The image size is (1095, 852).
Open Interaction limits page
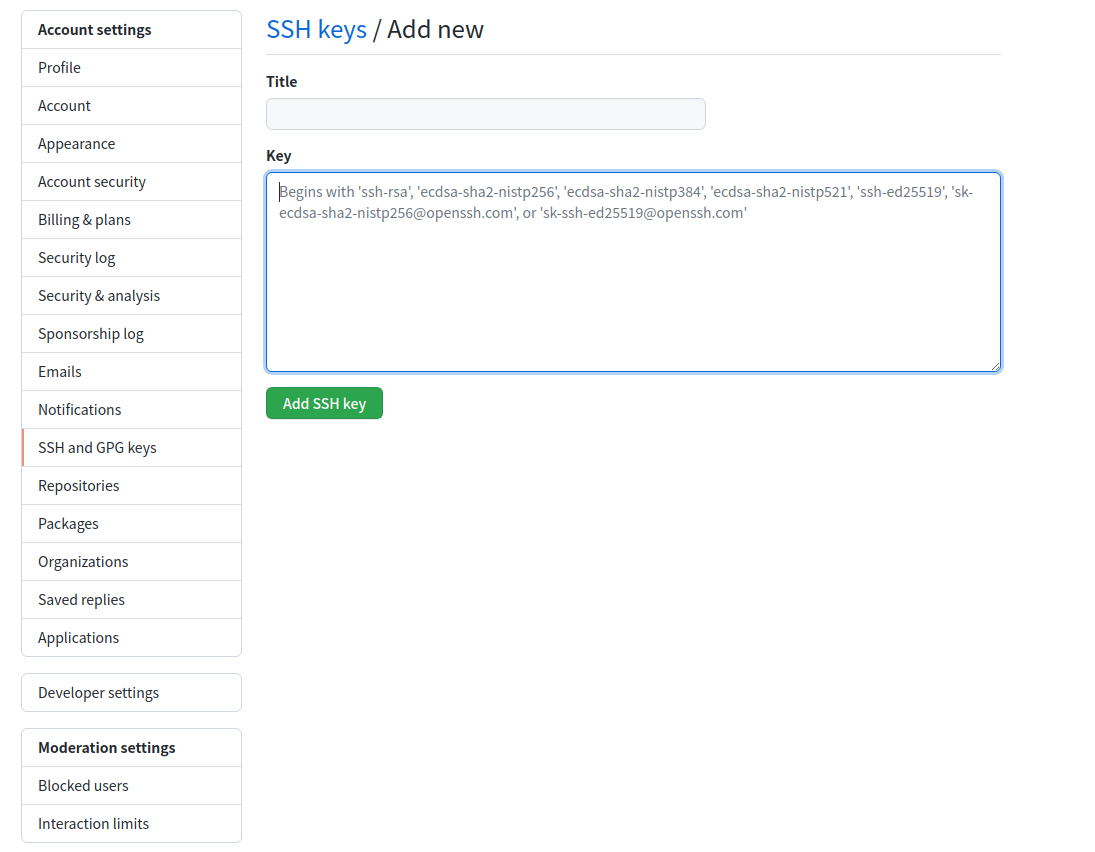point(131,824)
